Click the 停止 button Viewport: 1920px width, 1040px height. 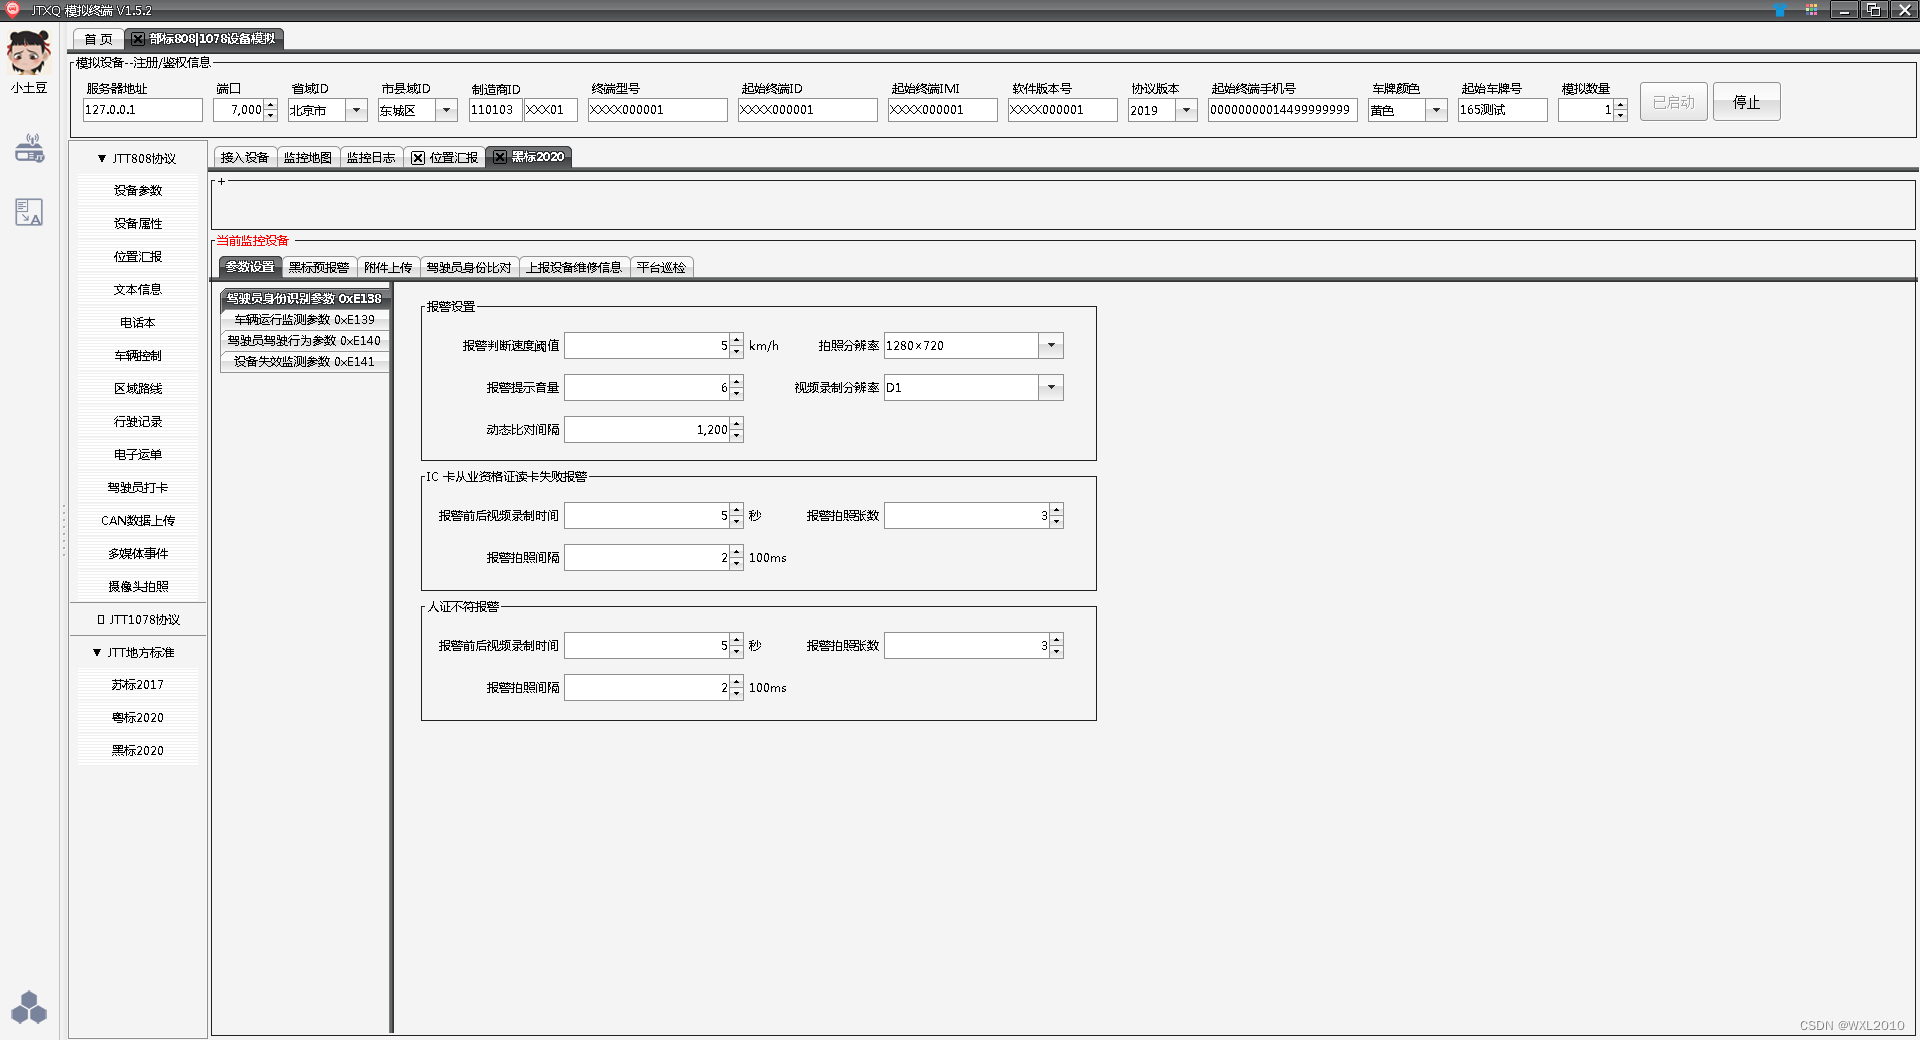(1746, 101)
